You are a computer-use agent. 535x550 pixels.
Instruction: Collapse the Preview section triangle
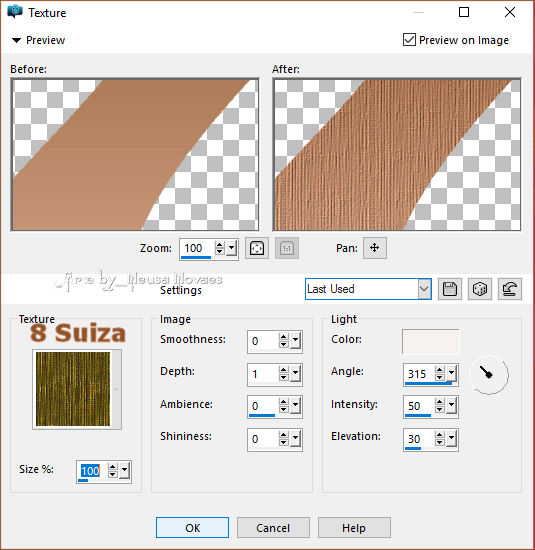(16, 40)
